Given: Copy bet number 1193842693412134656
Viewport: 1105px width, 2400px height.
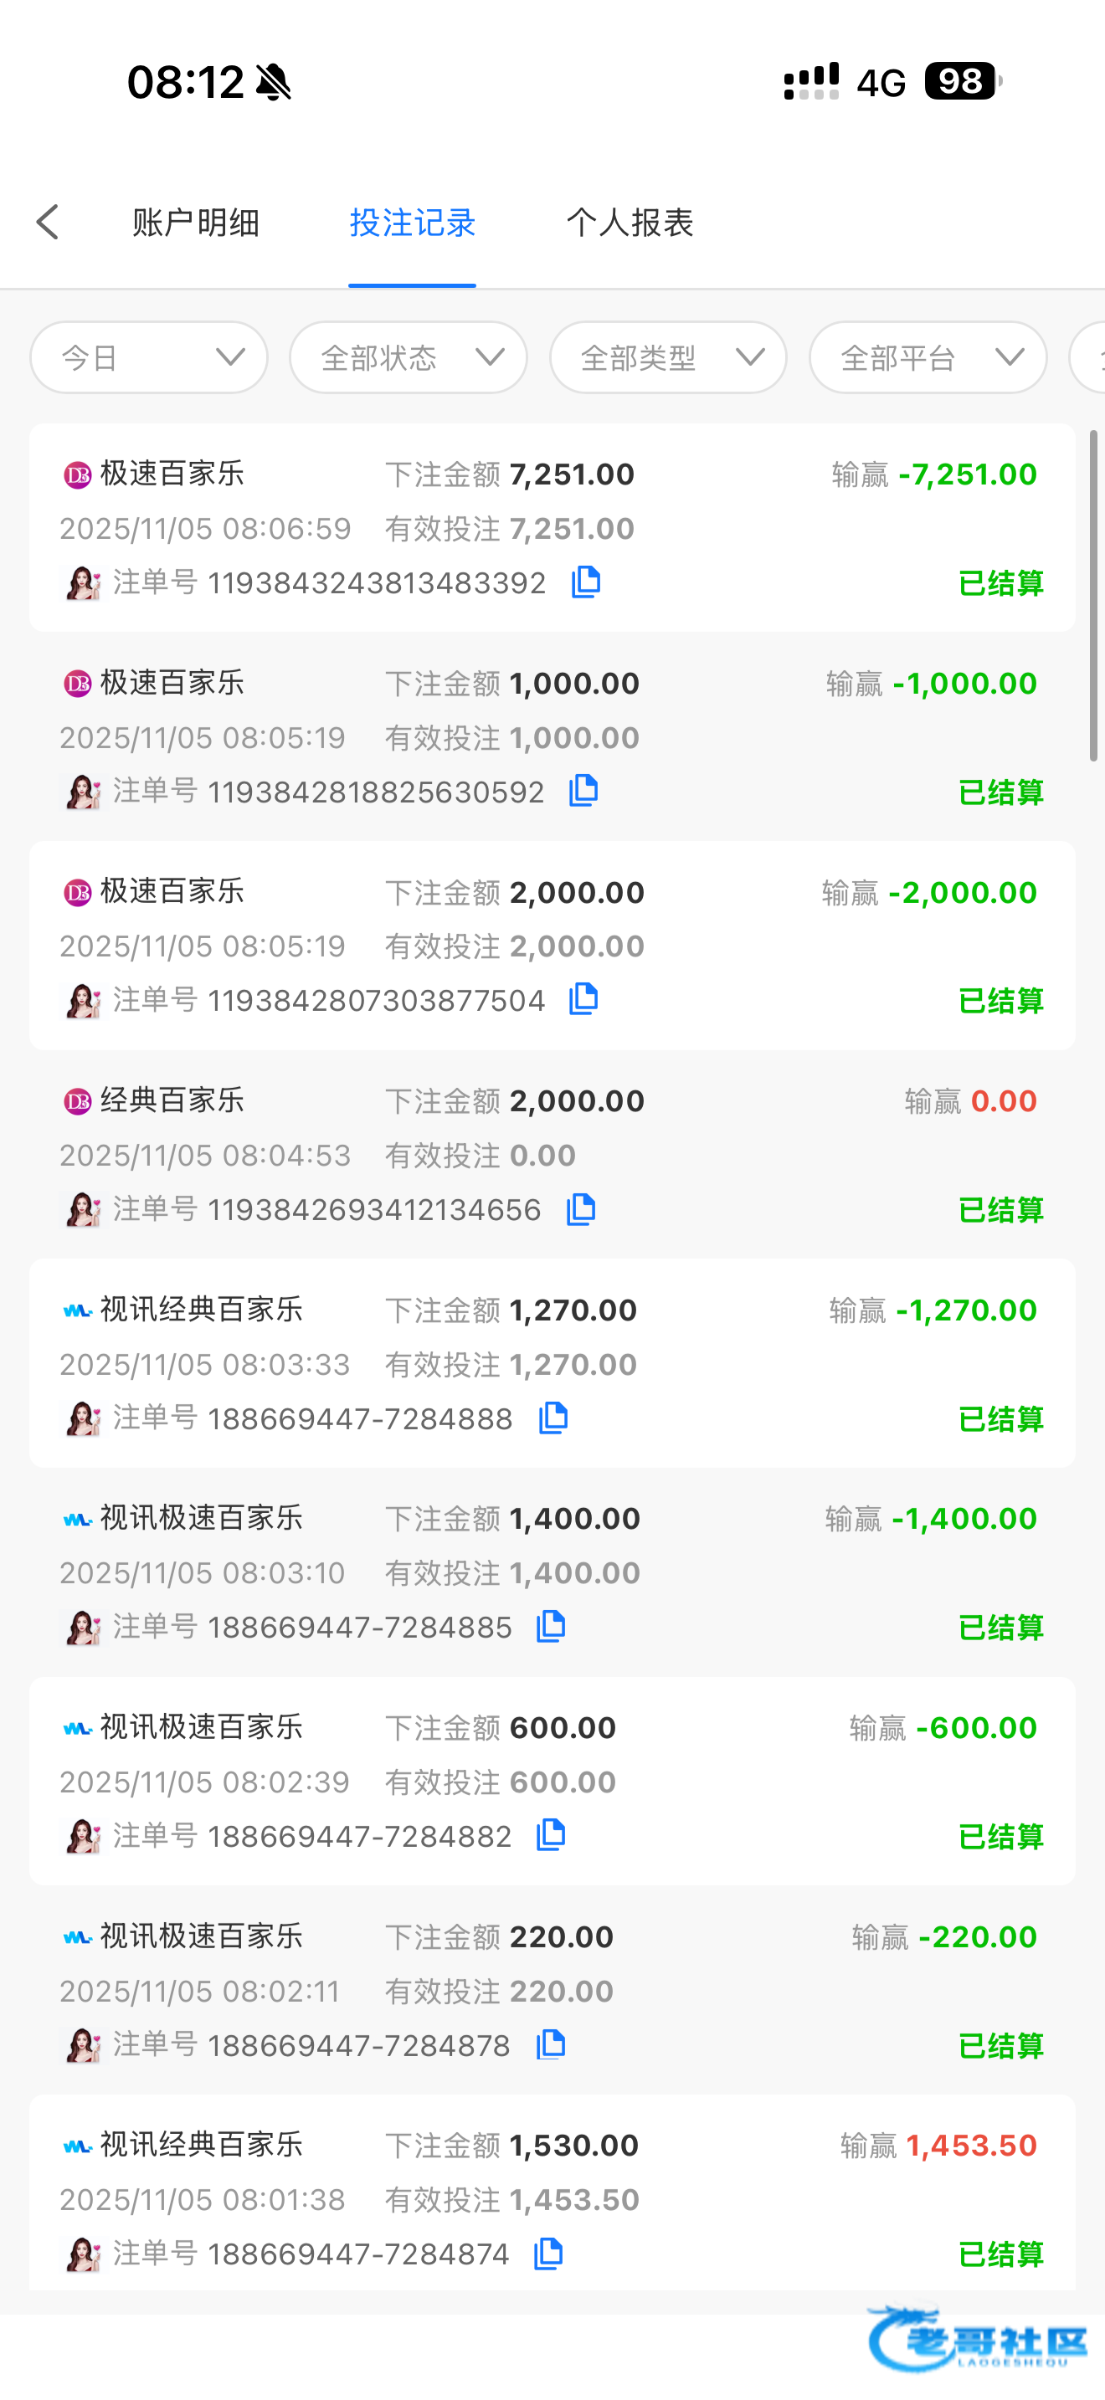Looking at the screenshot, I should [x=581, y=1209].
